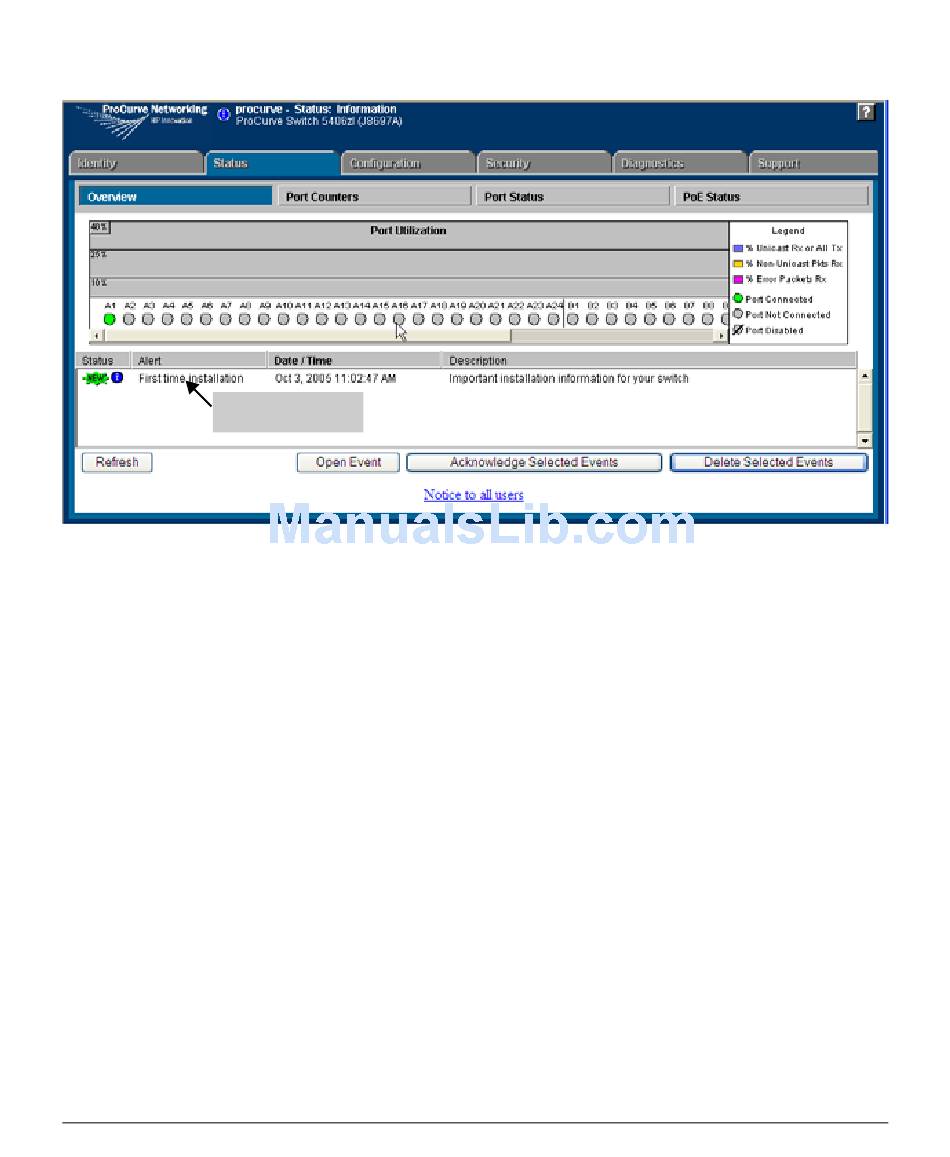This screenshot has width=950, height=1157.
Task: Select the Overview sub-tab
Action: tap(176, 196)
